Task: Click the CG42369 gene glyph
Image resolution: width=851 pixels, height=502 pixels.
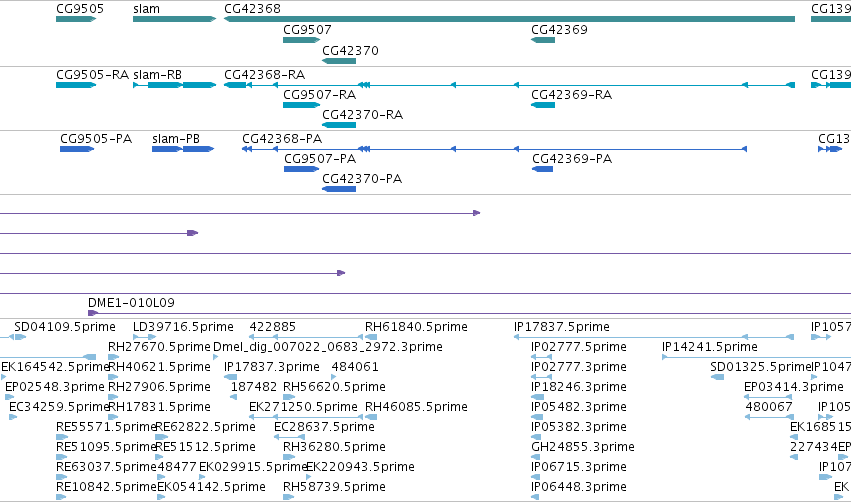Action: 543,40
